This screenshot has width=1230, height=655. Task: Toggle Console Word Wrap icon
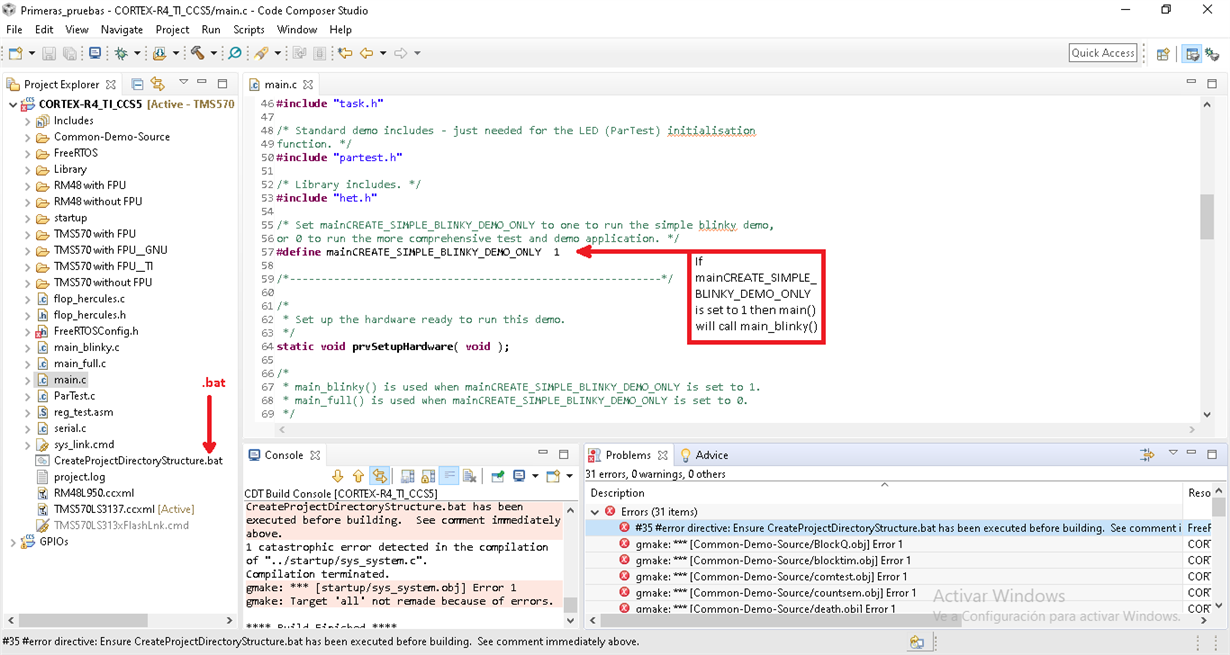(x=449, y=476)
